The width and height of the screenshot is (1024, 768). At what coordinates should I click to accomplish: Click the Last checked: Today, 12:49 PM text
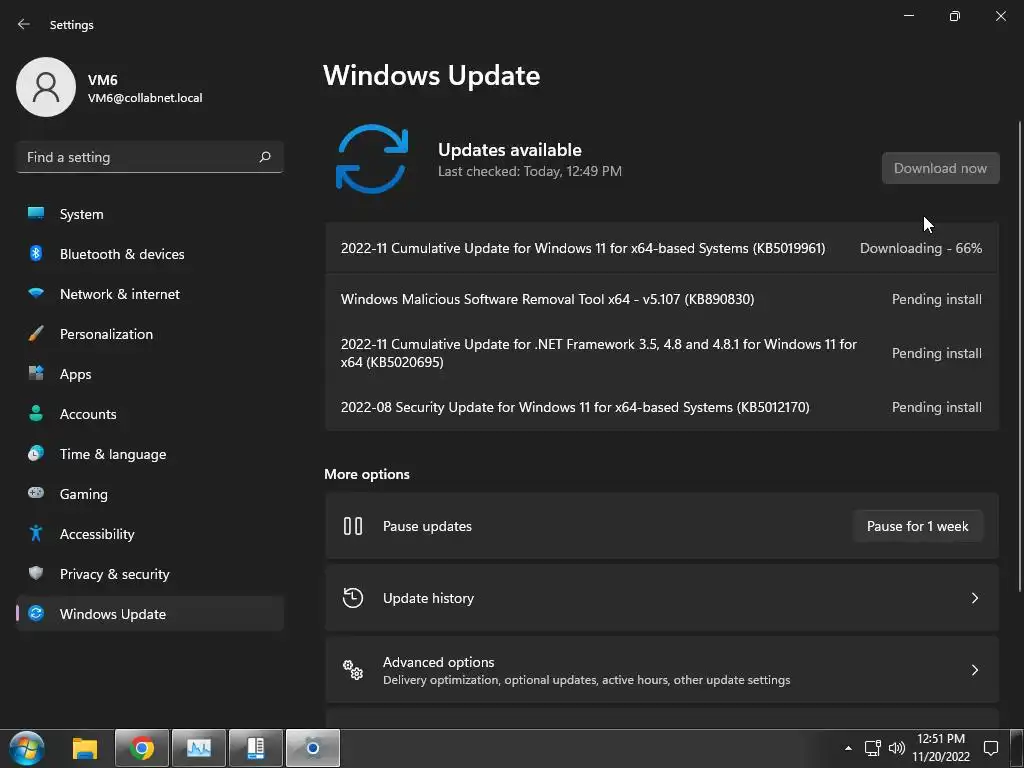(530, 171)
